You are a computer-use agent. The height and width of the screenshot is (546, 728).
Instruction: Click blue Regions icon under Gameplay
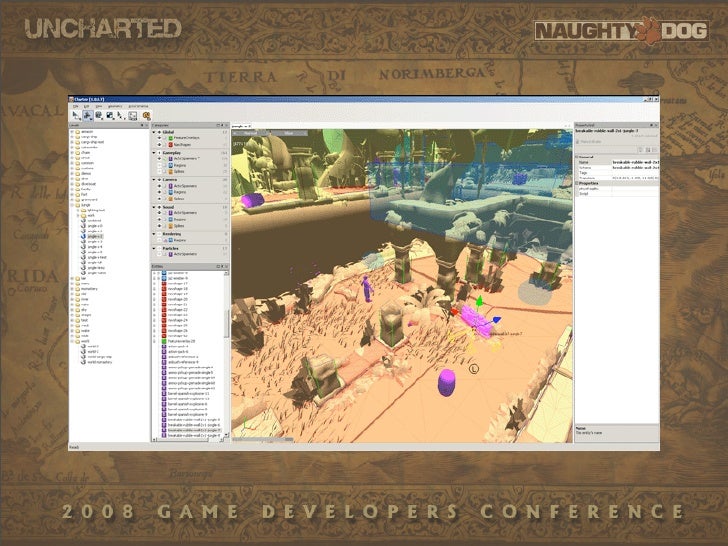pos(170,165)
